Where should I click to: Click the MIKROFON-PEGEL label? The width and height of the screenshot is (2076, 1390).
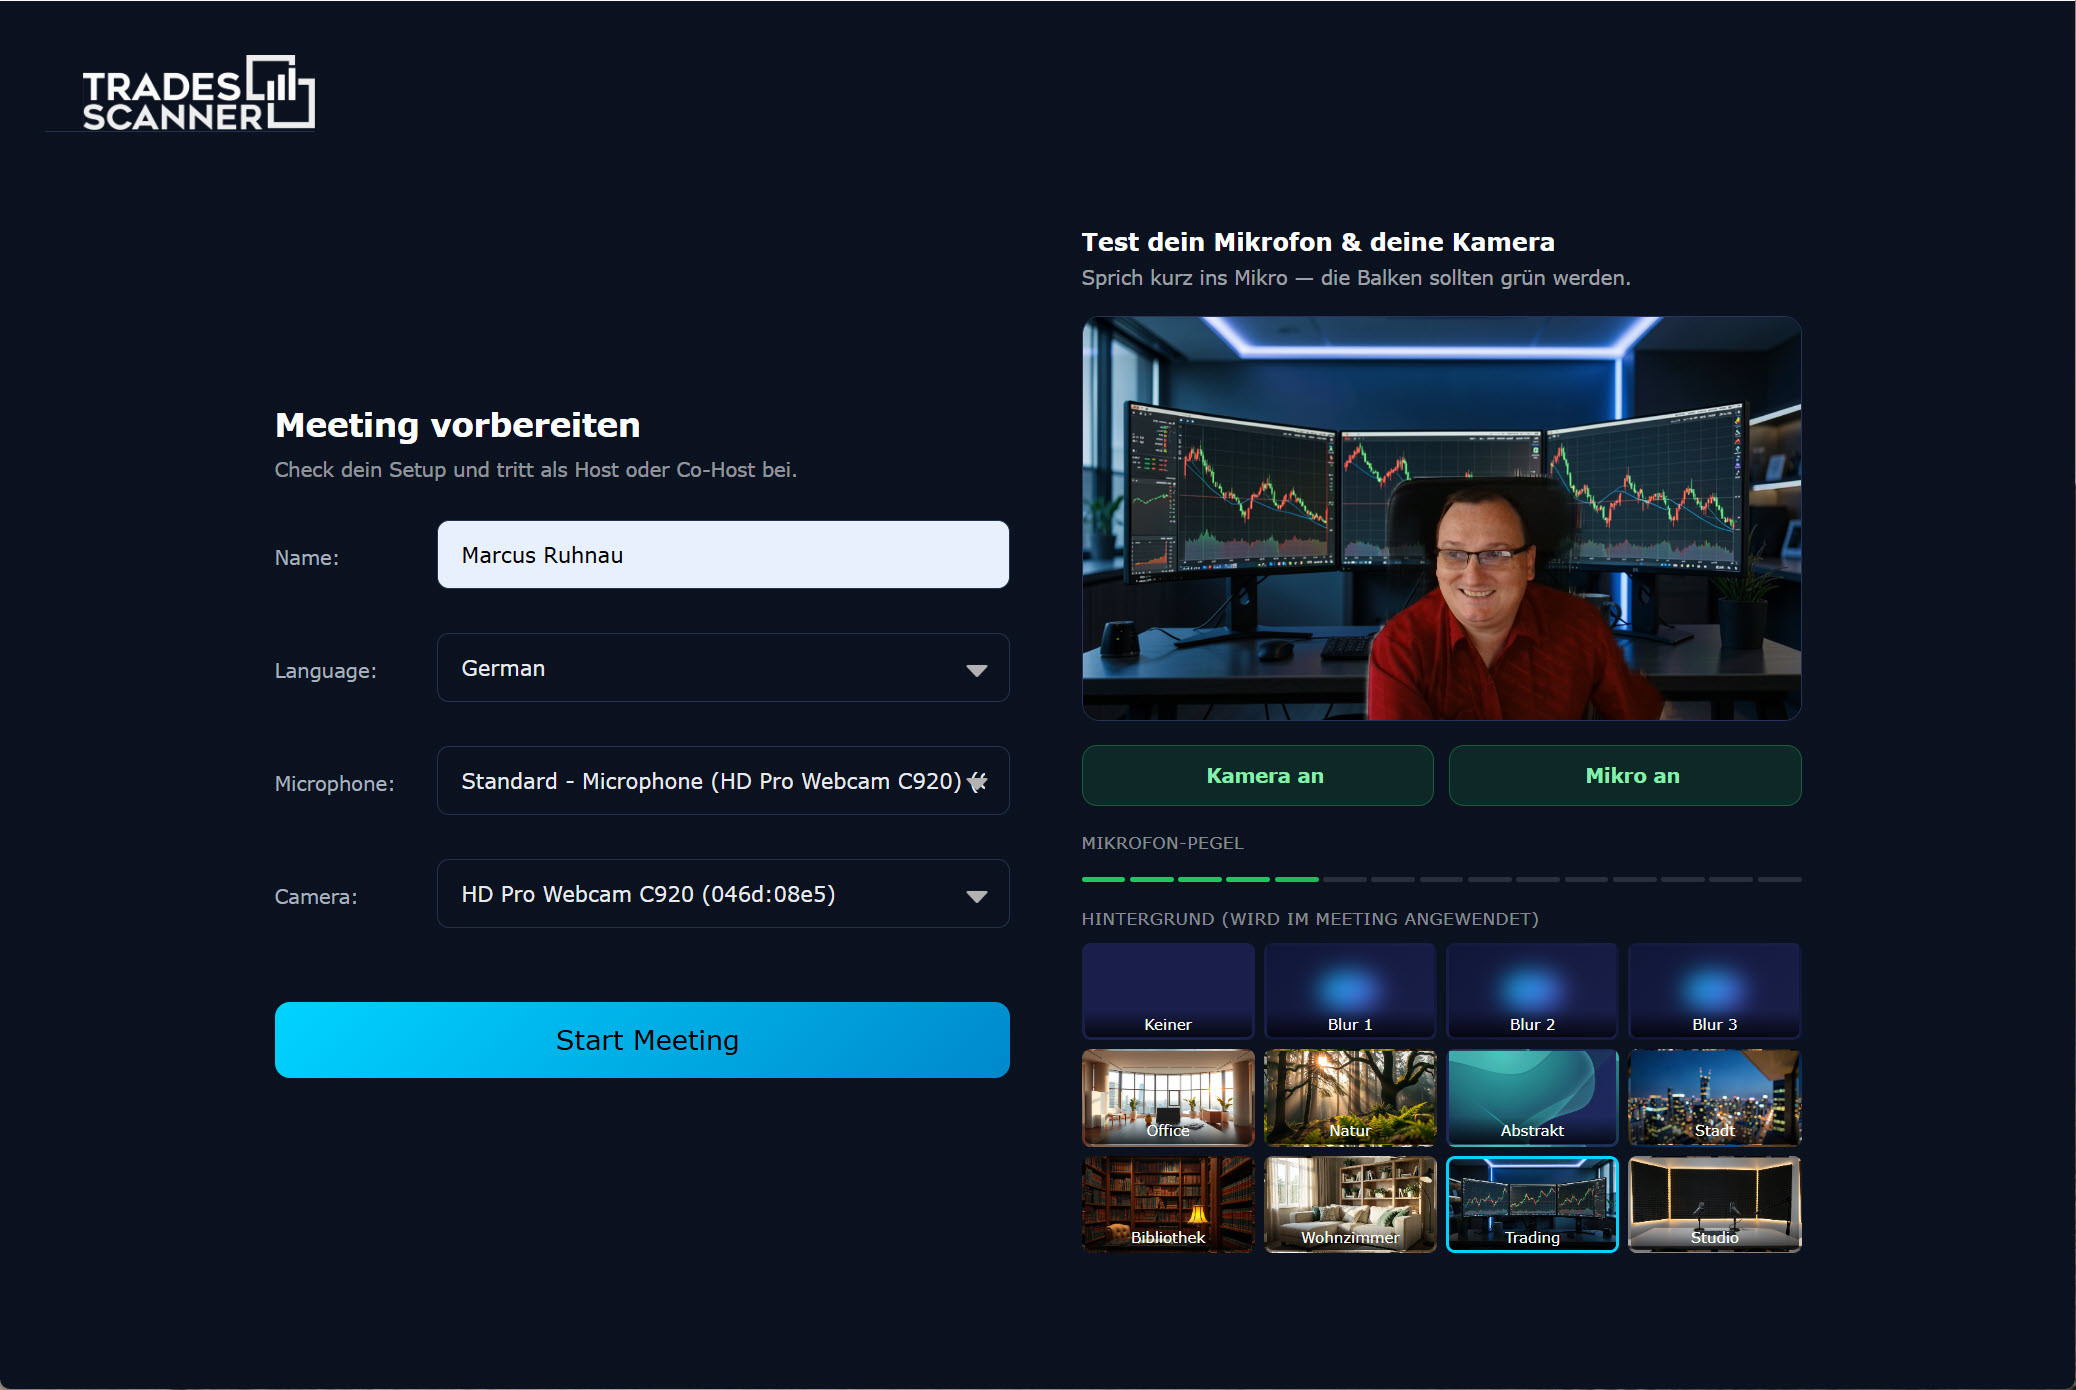(1163, 843)
